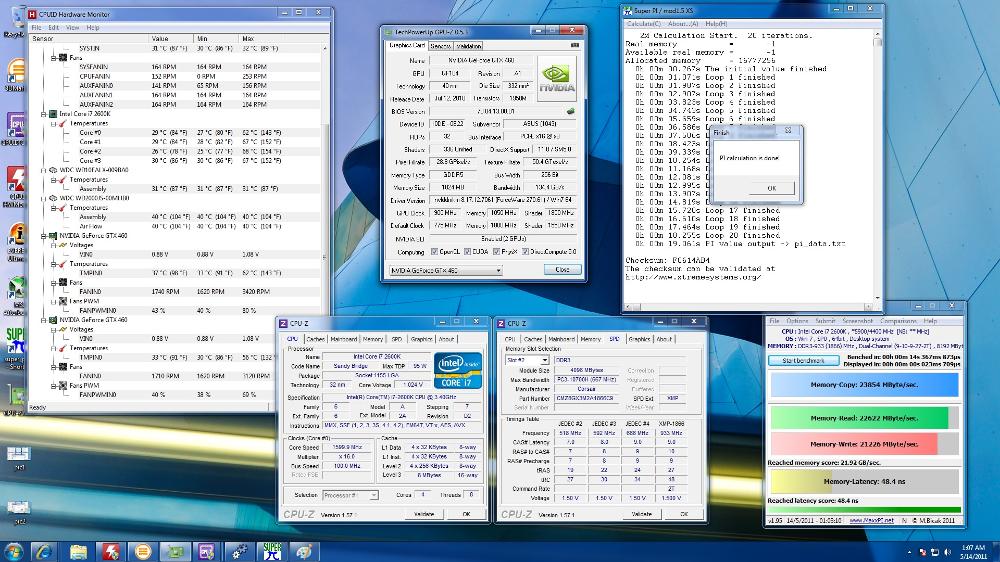Open the Processor #1 selection dropdown in CPU-Z
The height and width of the screenshot is (562, 1000).
click(350, 495)
